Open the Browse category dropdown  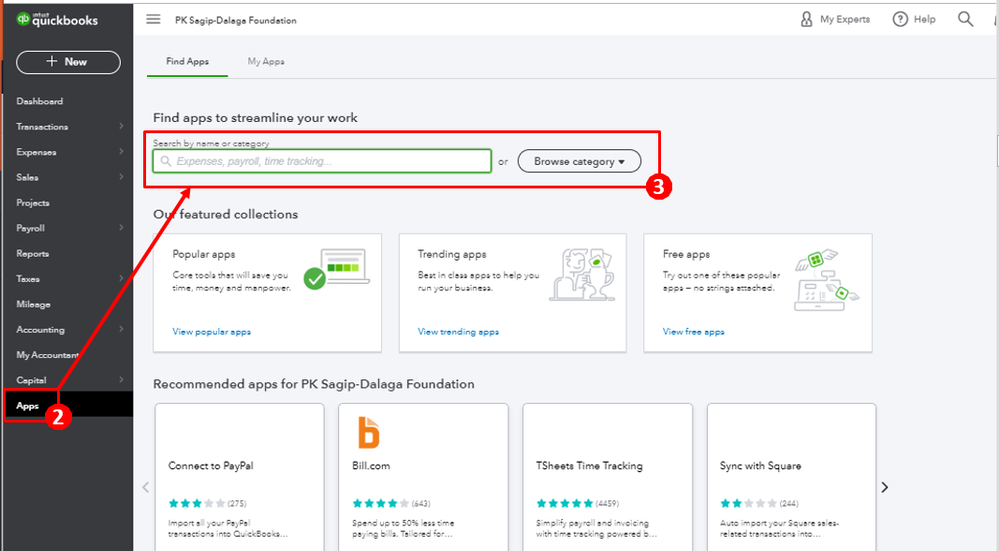coord(579,161)
